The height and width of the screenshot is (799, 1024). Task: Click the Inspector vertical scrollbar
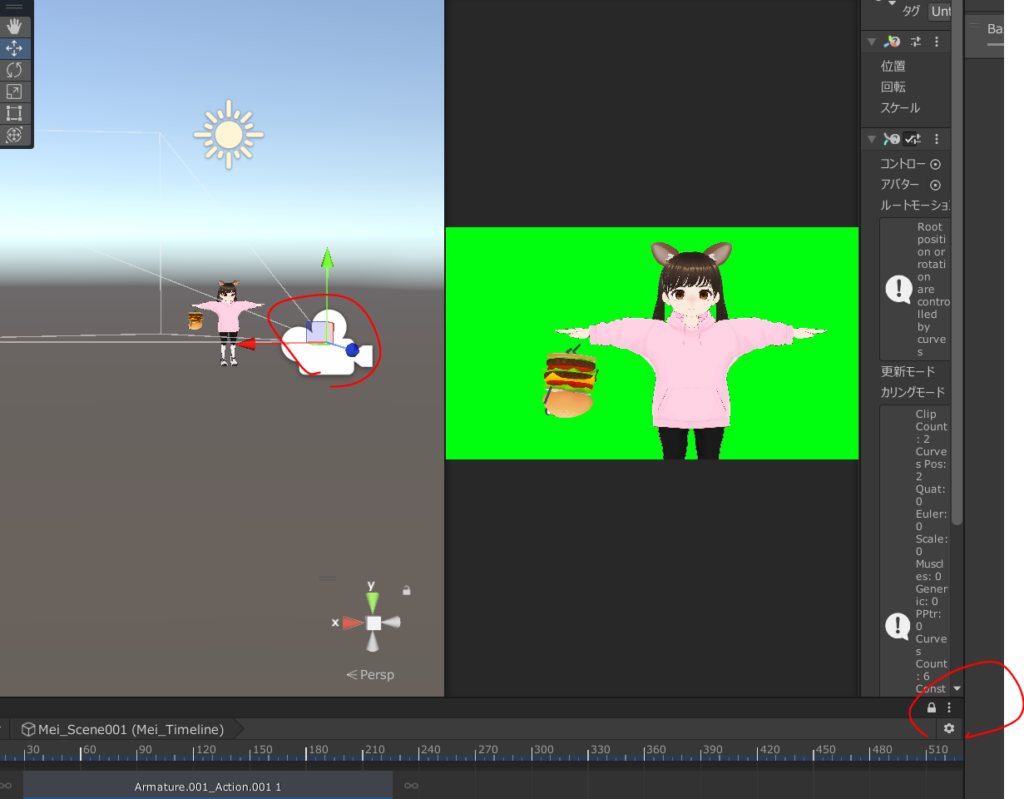tap(957, 300)
